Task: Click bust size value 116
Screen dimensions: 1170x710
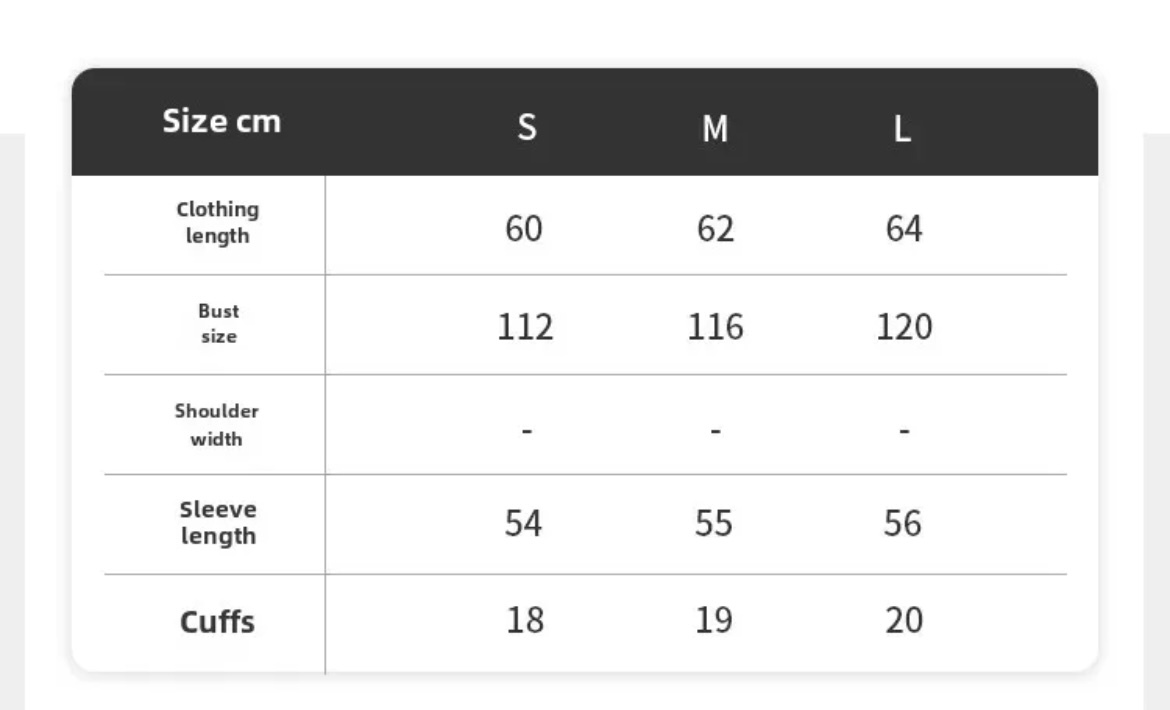Action: point(714,327)
